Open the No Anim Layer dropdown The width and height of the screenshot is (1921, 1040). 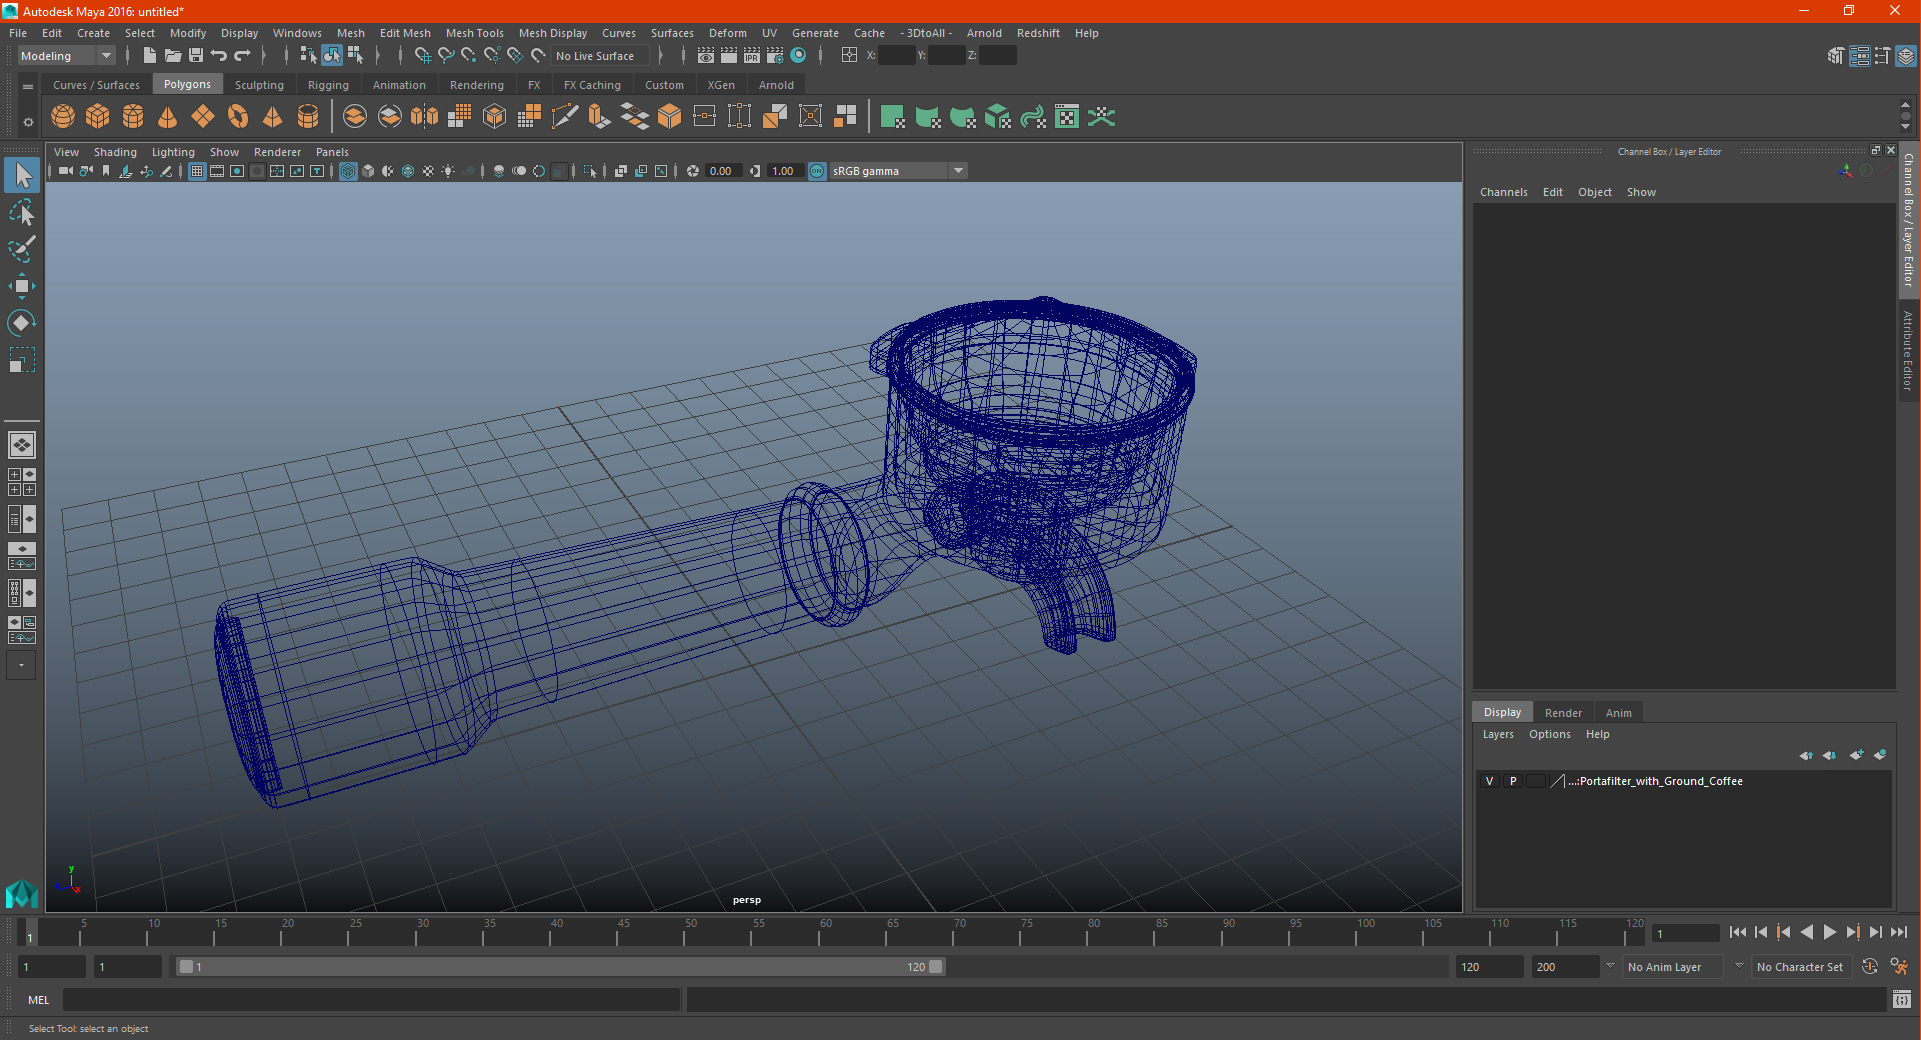coord(1673,967)
